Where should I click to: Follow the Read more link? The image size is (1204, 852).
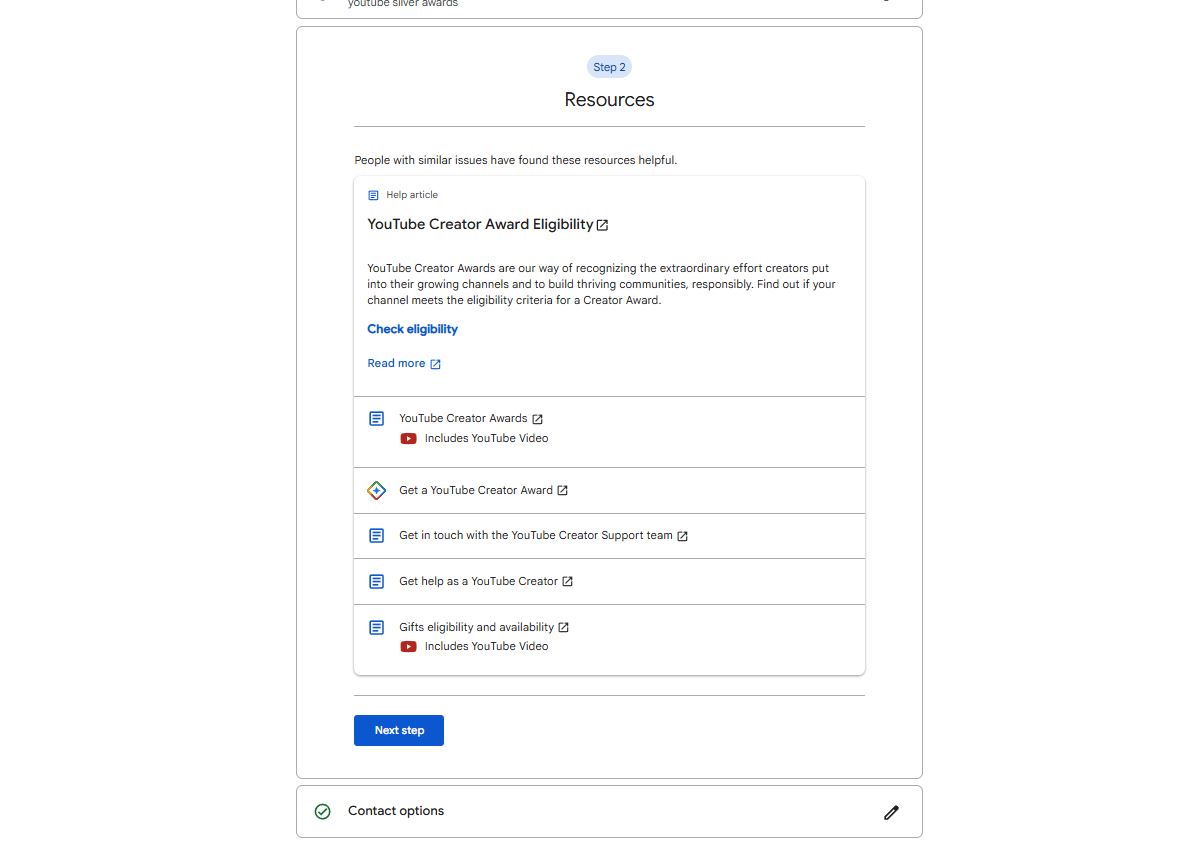(396, 364)
